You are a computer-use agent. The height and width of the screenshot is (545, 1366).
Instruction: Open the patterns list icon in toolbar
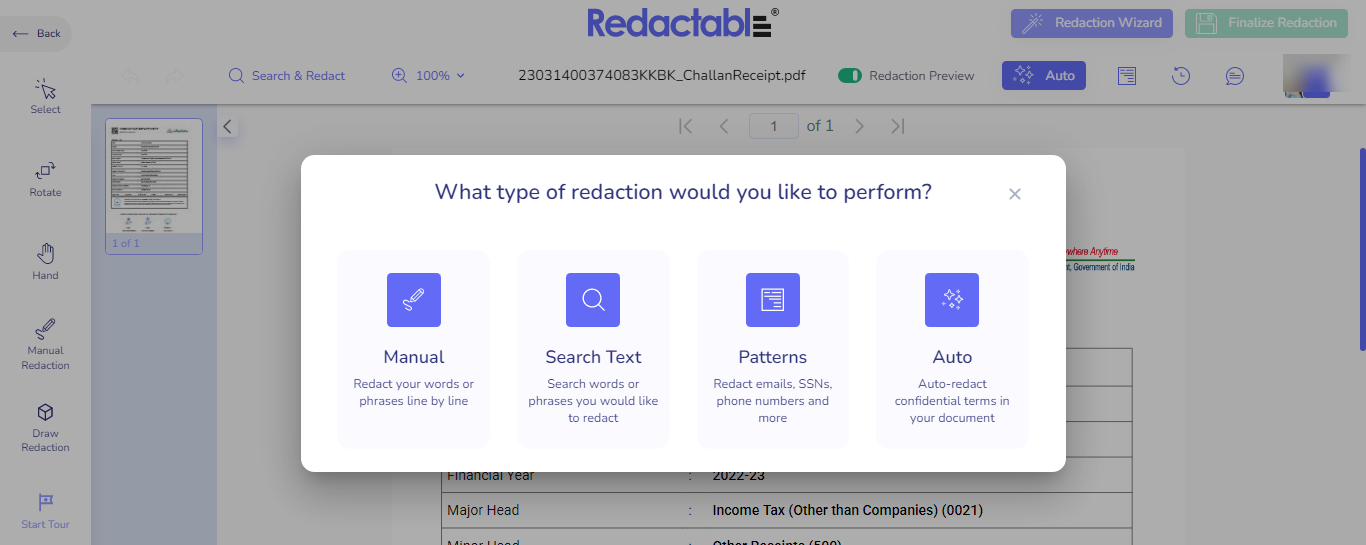[1127, 76]
